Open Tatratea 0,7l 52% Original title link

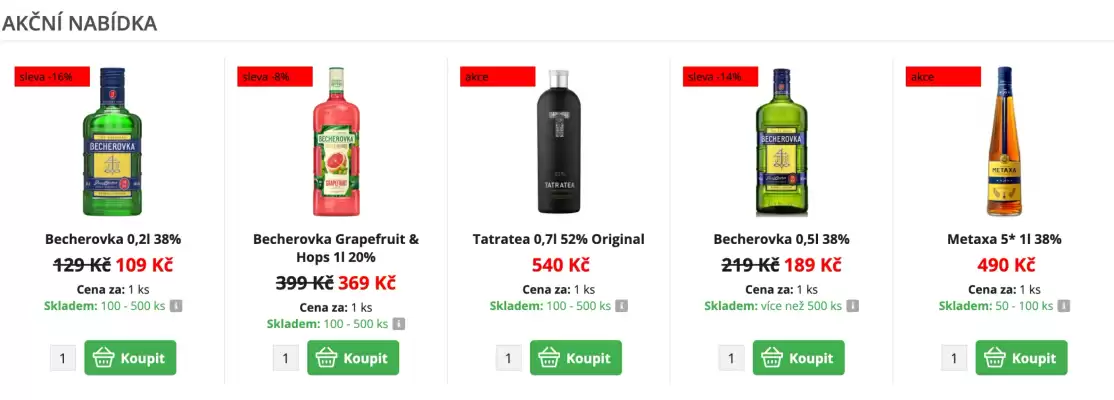[x=558, y=240]
